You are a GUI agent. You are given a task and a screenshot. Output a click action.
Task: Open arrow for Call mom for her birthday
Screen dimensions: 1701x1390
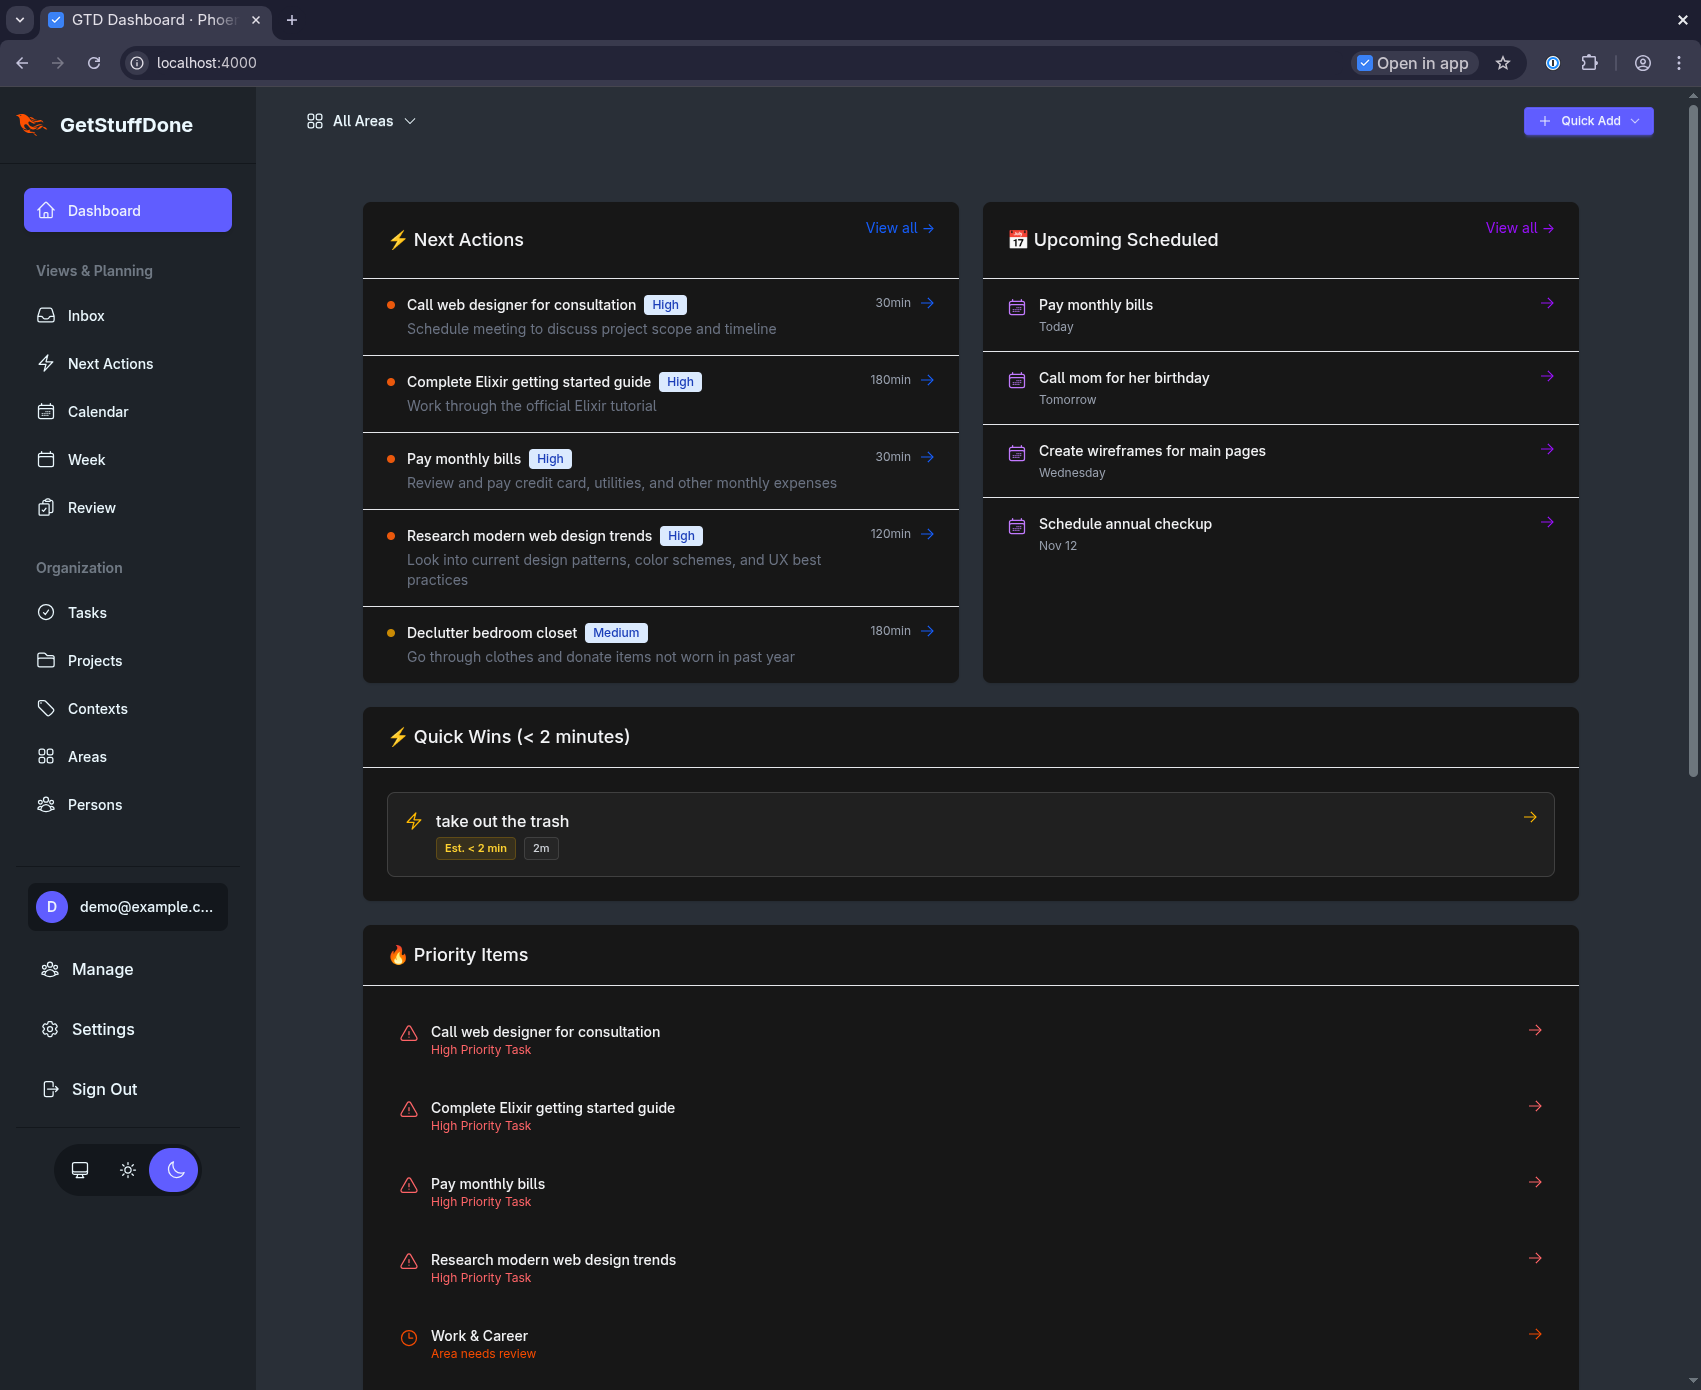[1547, 376]
